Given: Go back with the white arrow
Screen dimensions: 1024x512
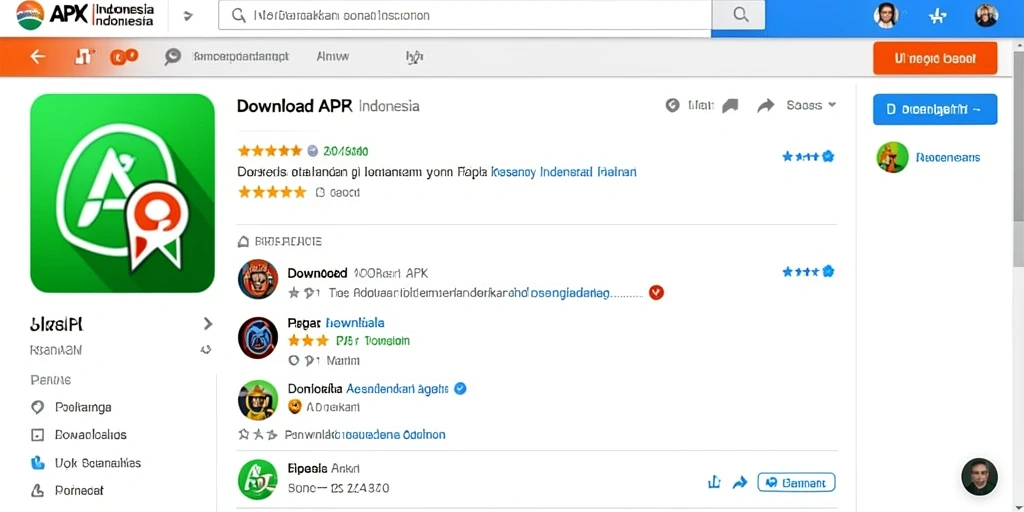Looking at the screenshot, I should click(x=38, y=57).
